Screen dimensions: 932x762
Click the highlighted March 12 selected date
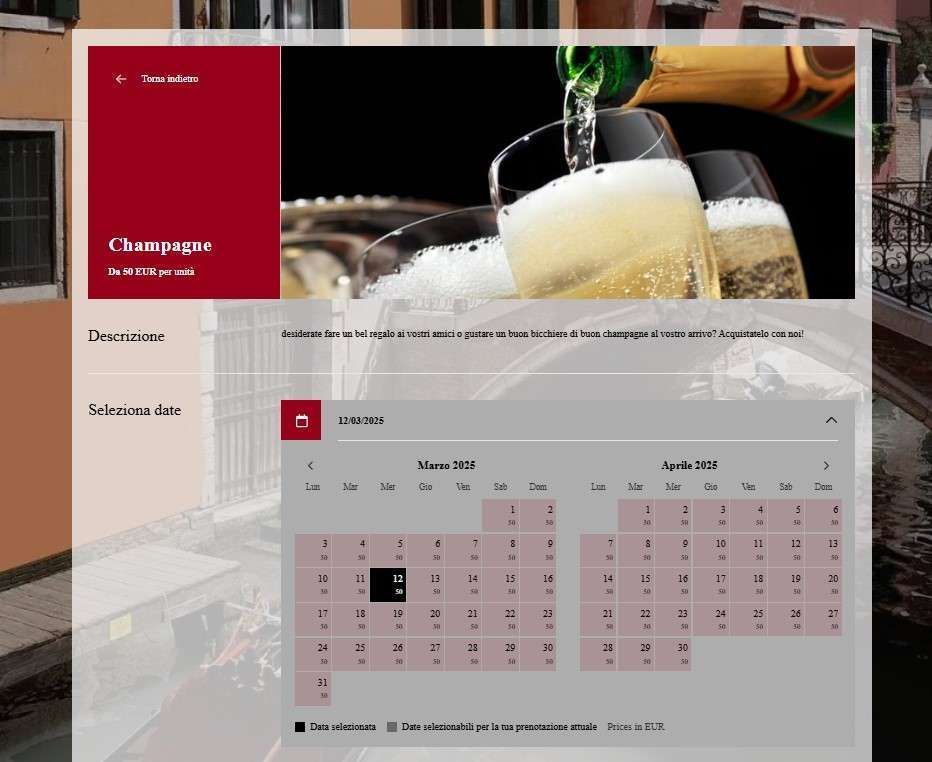(386, 583)
